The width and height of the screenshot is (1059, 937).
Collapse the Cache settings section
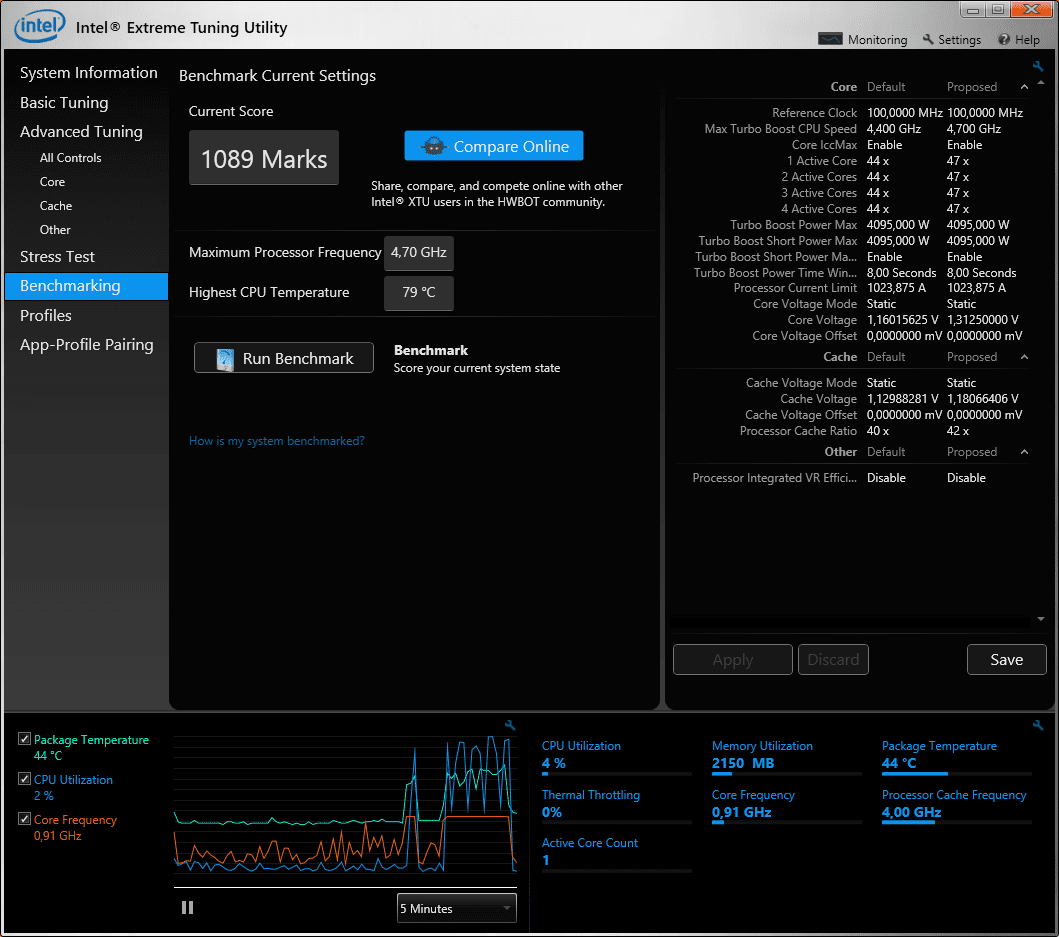[1024, 357]
